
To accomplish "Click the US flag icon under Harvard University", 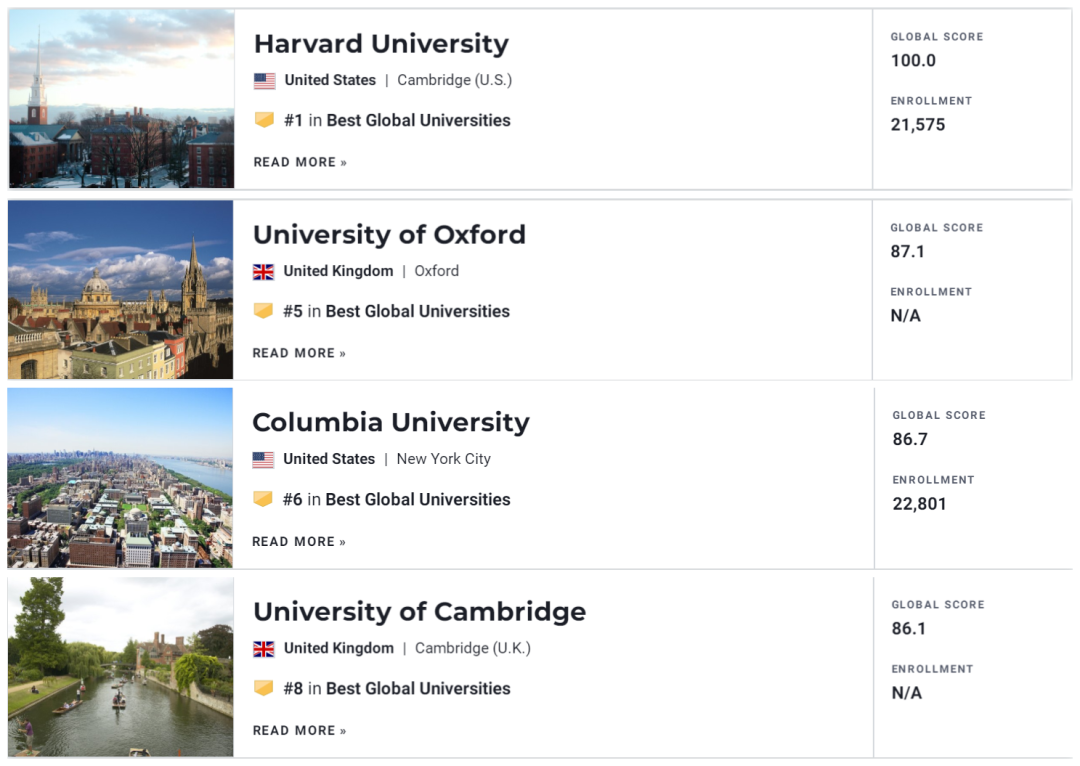I will point(264,81).
